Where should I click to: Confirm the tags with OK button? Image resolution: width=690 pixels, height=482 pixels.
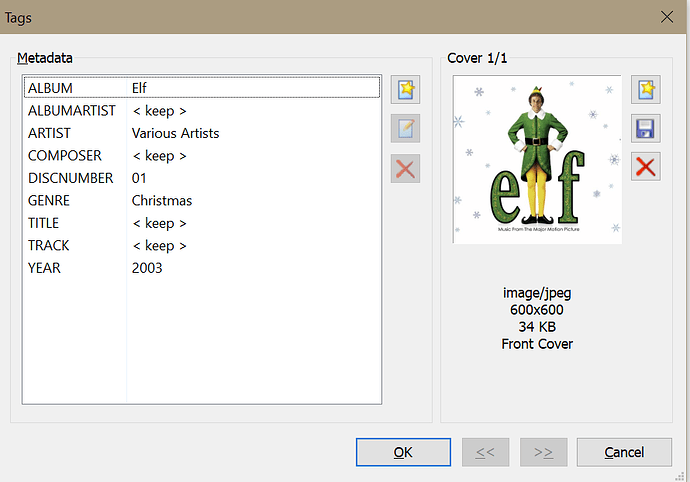403,452
